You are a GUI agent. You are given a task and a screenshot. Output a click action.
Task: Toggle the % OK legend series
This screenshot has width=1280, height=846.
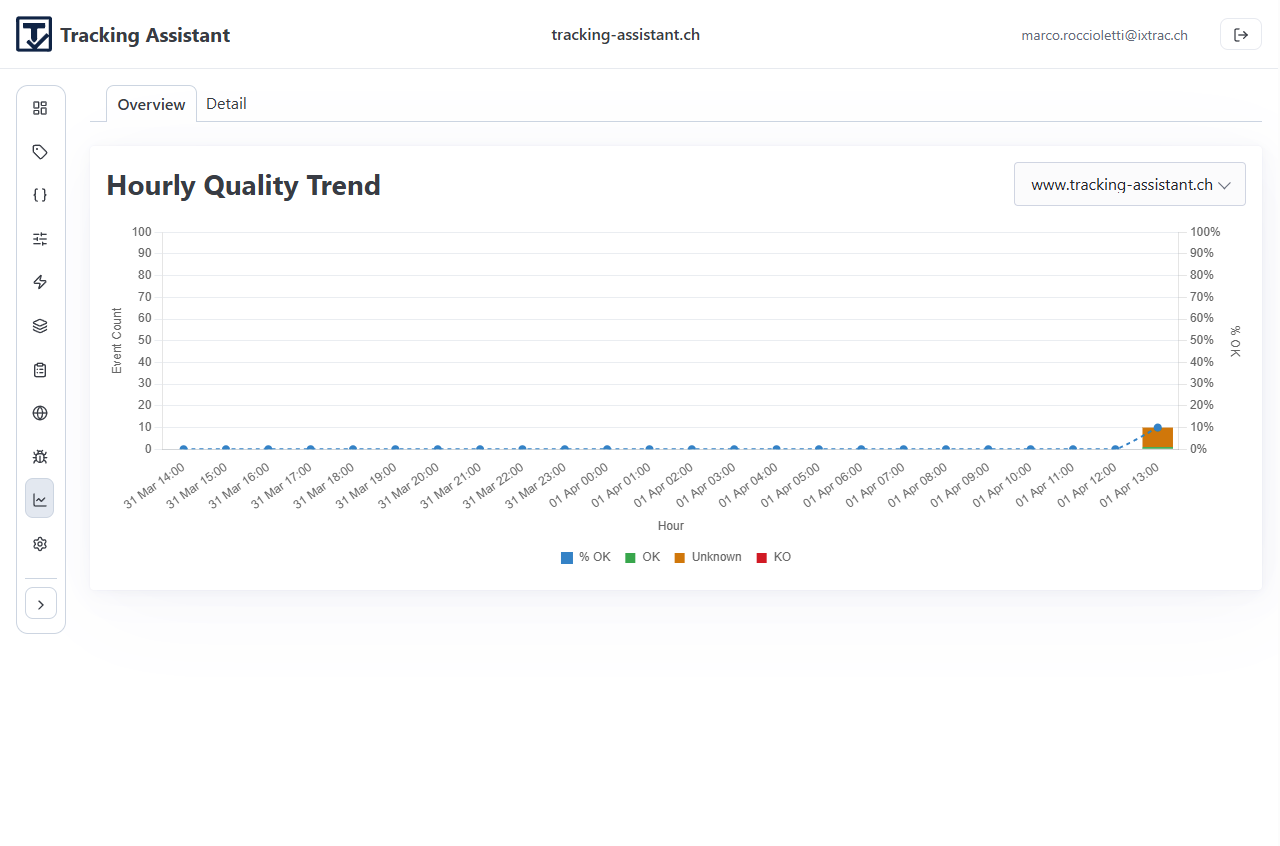click(x=586, y=557)
